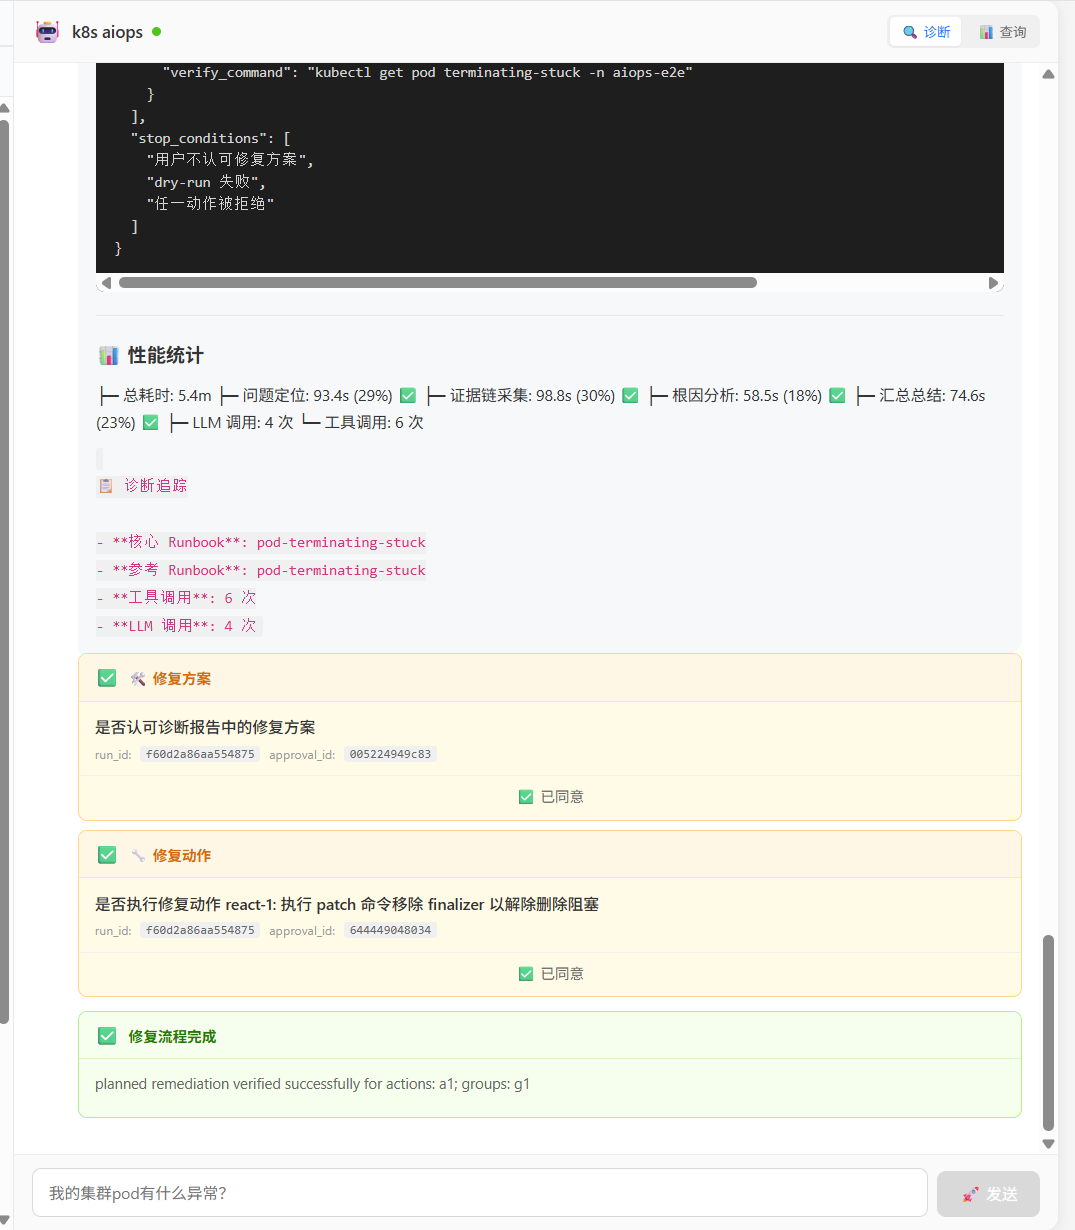This screenshot has width=1075, height=1230.
Task: Click the check mark after 证据链采集 98.8s
Action: click(630, 396)
